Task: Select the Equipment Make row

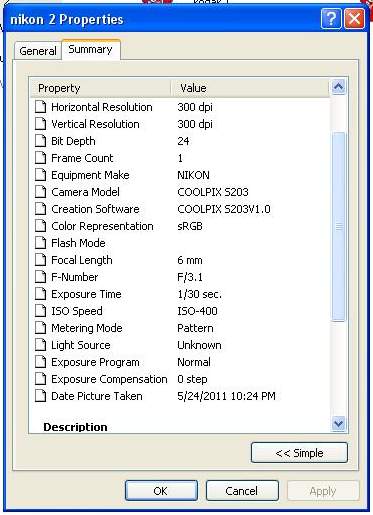Action: (x=180, y=175)
